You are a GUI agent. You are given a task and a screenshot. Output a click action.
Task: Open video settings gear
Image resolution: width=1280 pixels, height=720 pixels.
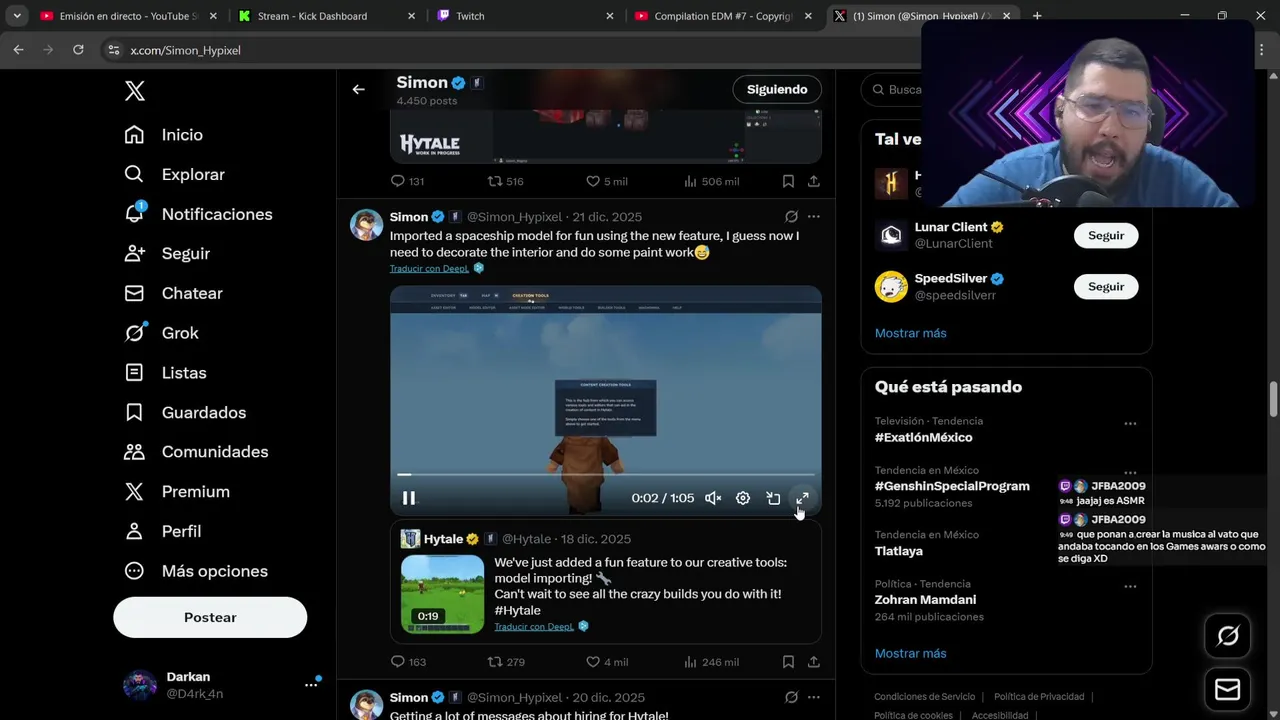pos(743,498)
